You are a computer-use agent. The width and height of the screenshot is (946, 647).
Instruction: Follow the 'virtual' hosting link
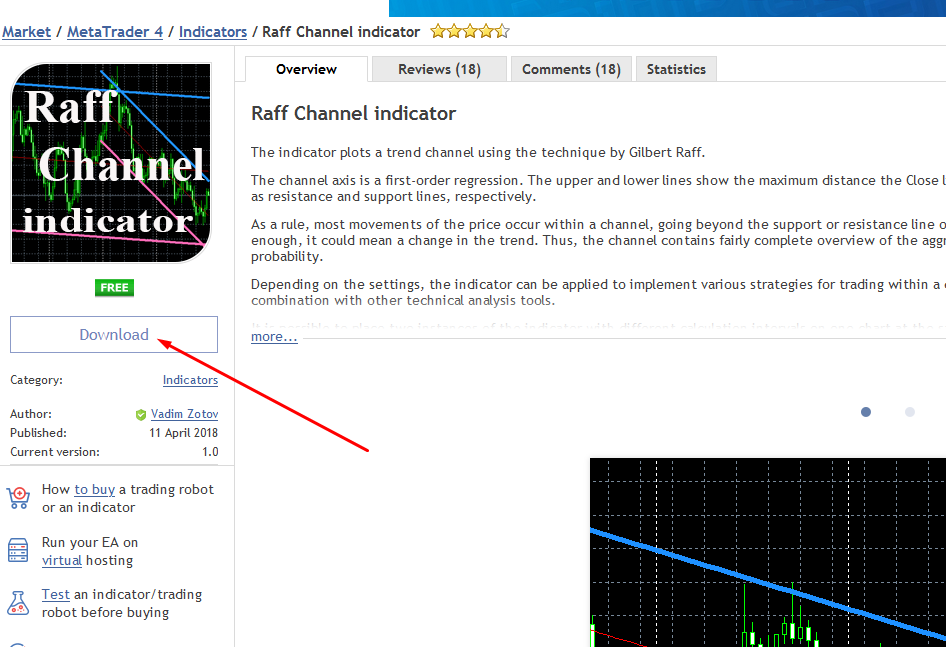click(x=62, y=561)
